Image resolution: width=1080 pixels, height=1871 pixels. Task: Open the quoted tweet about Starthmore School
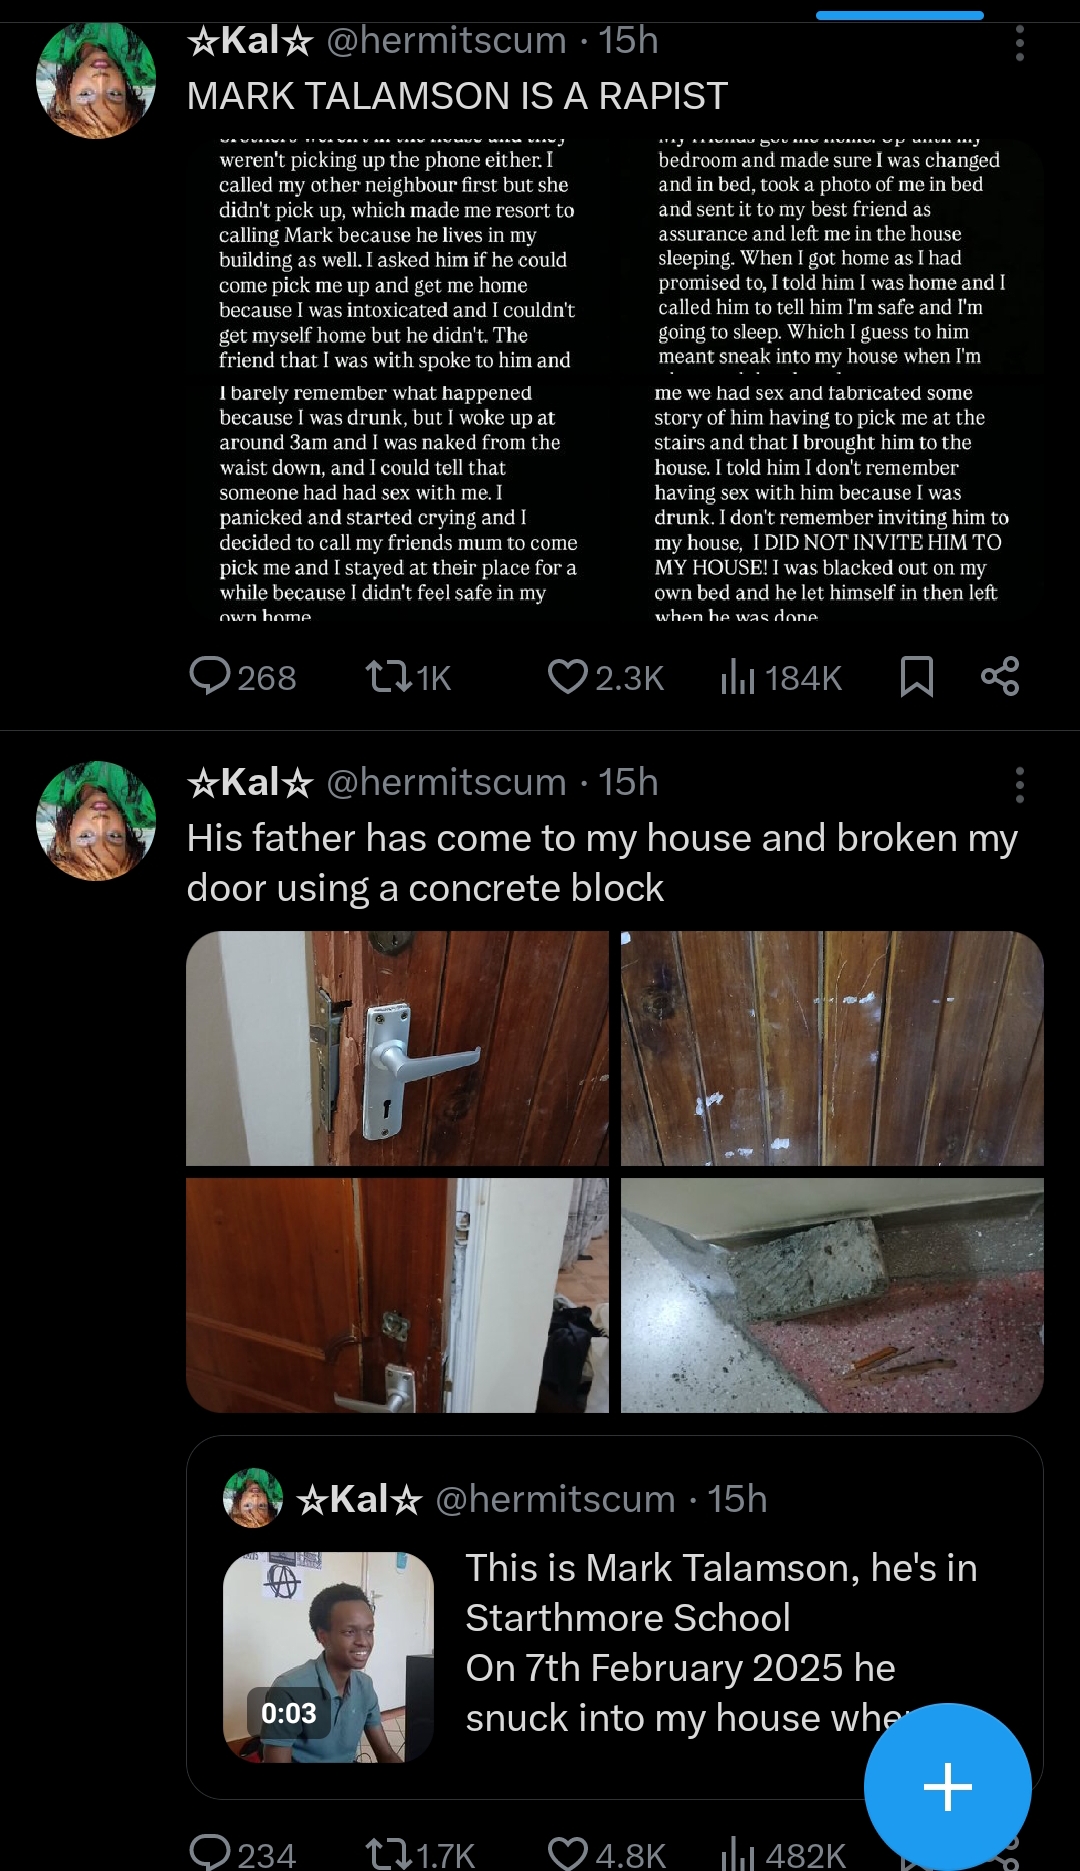pos(615,1617)
